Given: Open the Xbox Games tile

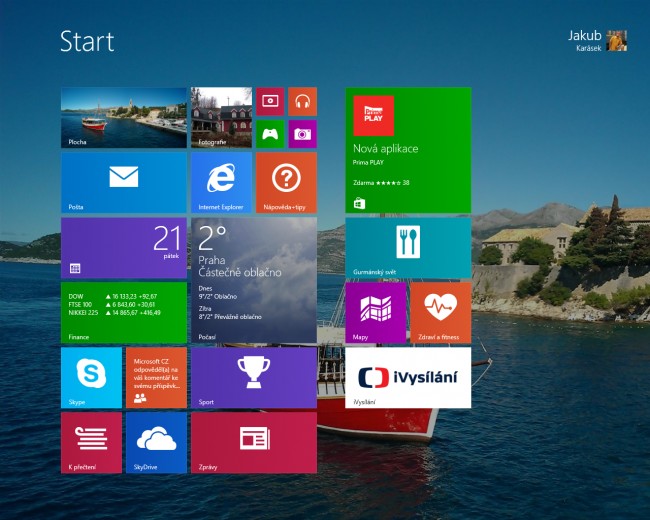Looking at the screenshot, I should (x=270, y=134).
